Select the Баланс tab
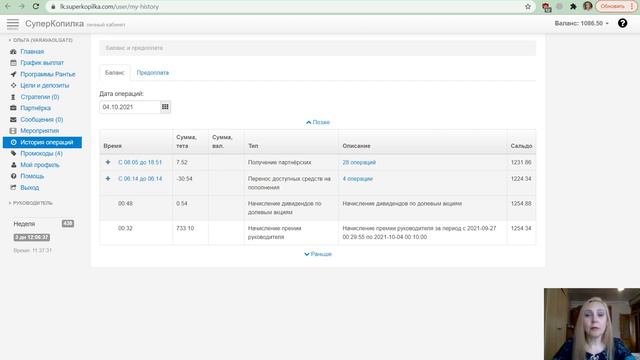640x360 pixels. click(x=115, y=73)
